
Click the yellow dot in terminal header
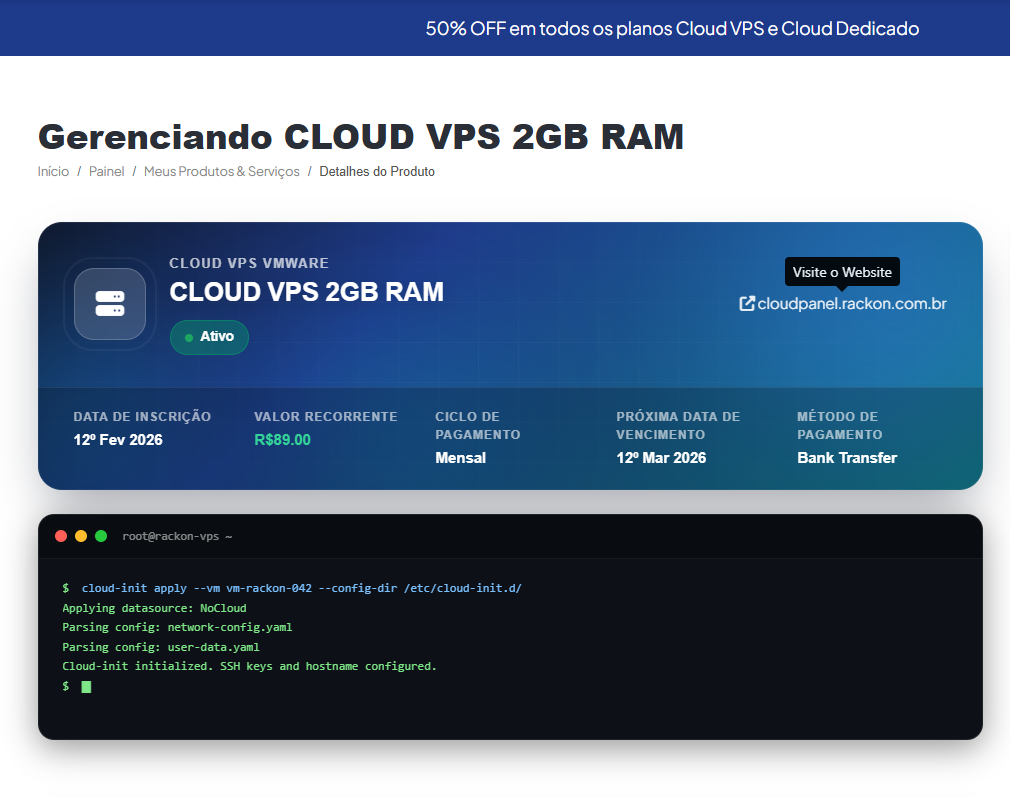point(81,537)
